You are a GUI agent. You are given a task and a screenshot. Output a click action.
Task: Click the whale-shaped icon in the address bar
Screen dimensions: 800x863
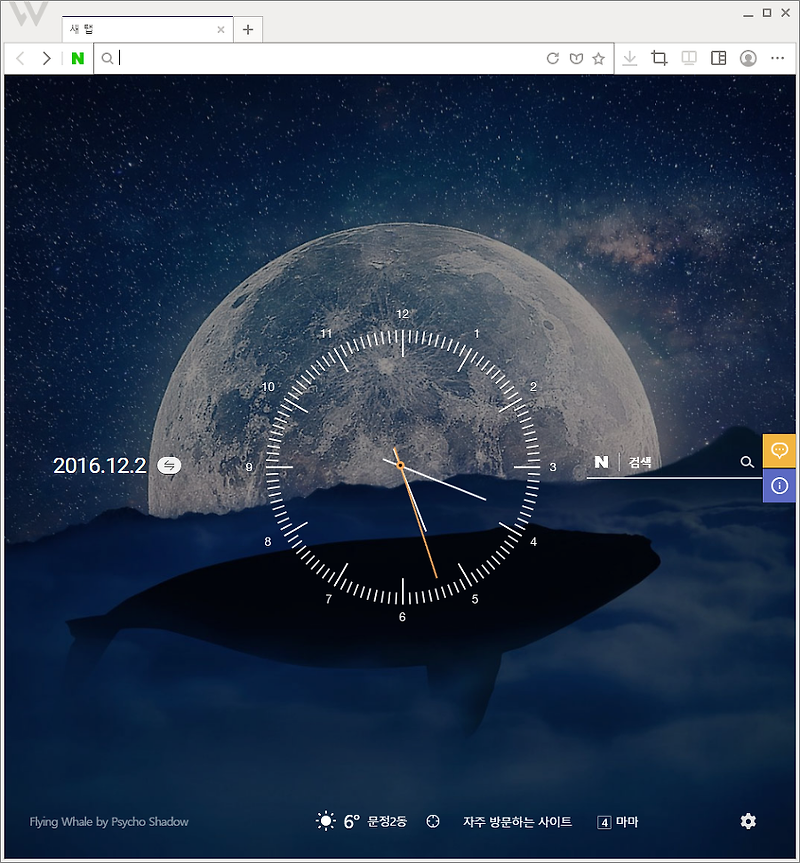tap(576, 58)
